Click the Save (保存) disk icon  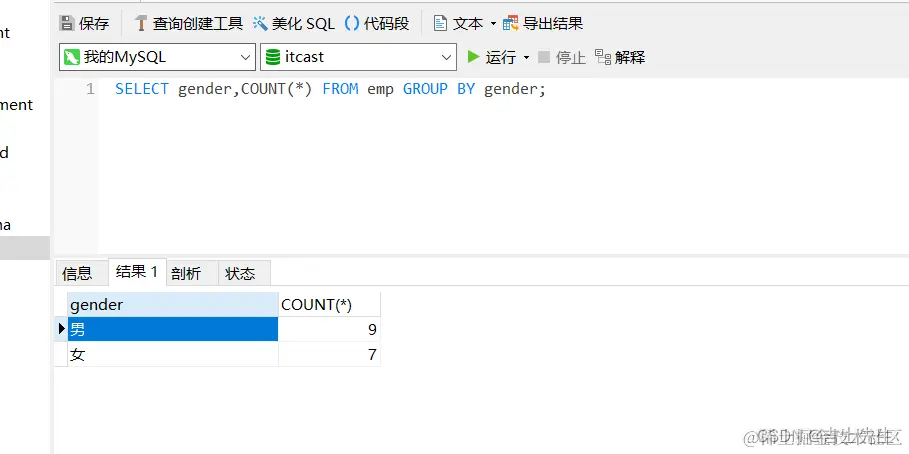pyautogui.click(x=68, y=23)
